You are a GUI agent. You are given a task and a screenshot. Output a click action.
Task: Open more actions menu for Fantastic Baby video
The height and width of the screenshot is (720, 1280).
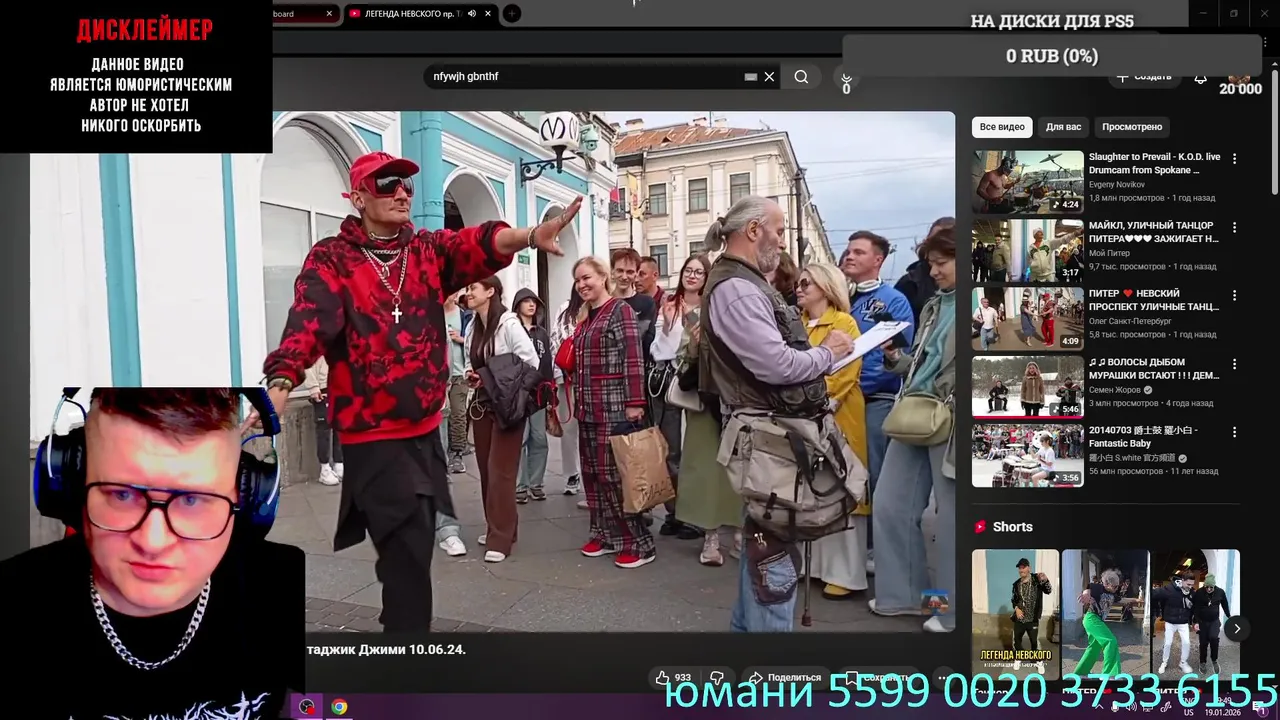coord(1234,432)
